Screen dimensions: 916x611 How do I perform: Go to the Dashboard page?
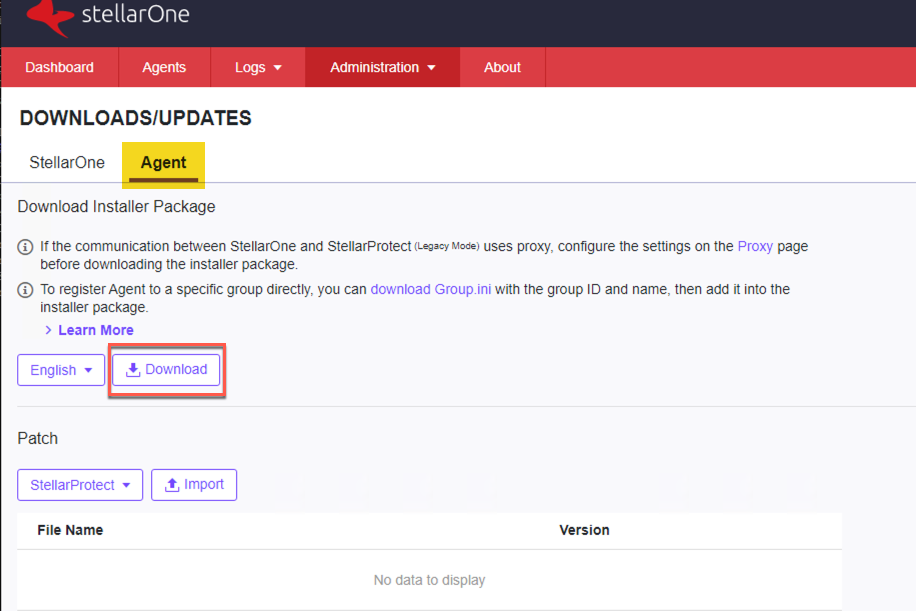point(60,68)
